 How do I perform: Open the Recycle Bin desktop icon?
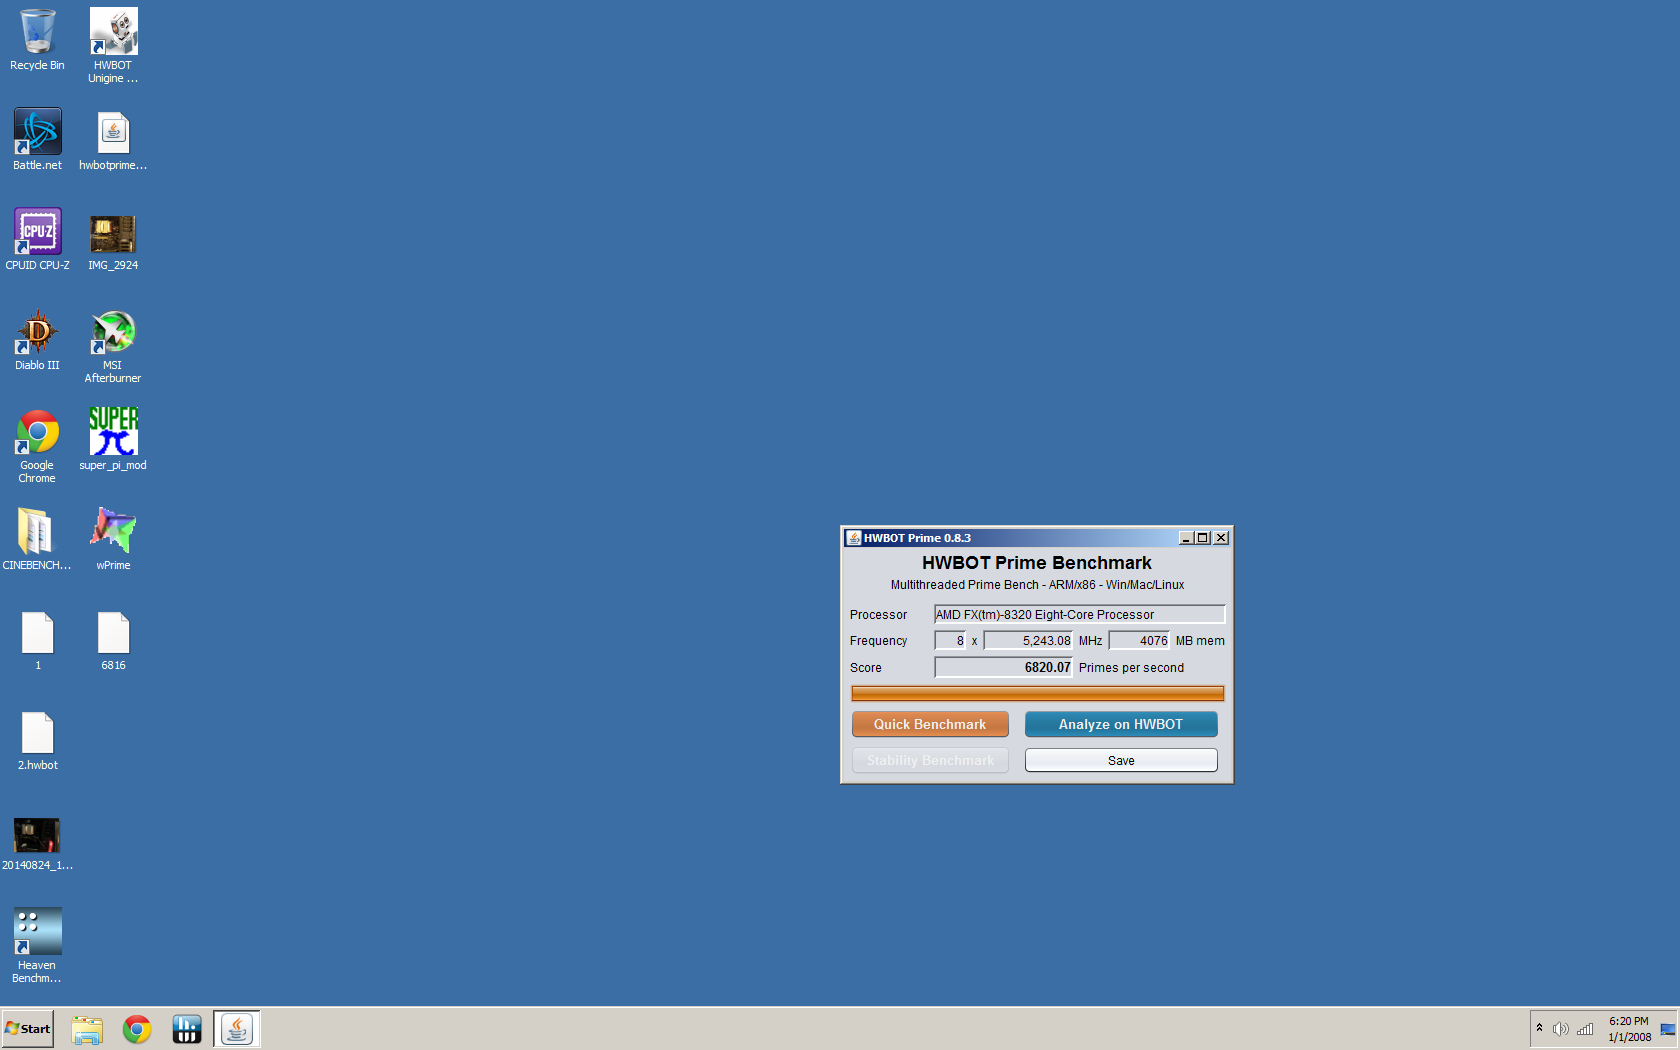37,40
